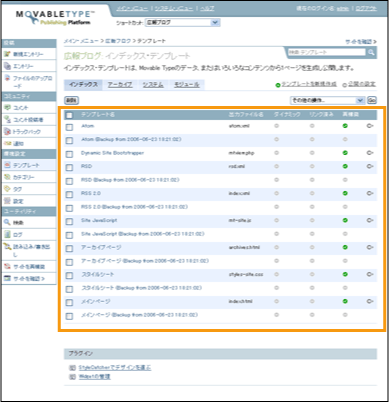389x402 pixels.
Task: Check the RSD template checkbox (rsd.xml row)
Action: point(69,167)
